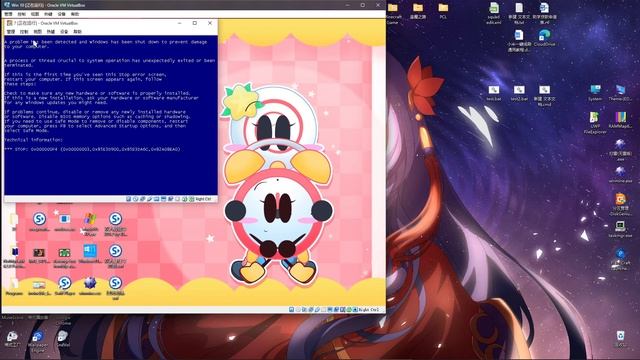Select the test.bat file icon
Viewport: 640px width, 360px height.
(493, 91)
